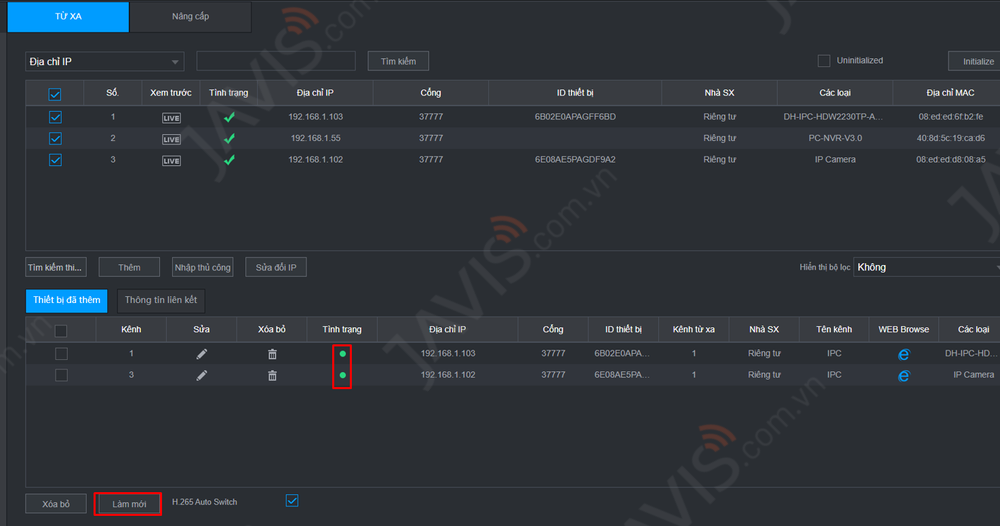1000x526 pixels.
Task: Open LIVE preview for 192.168.1.55
Action: pos(171,139)
